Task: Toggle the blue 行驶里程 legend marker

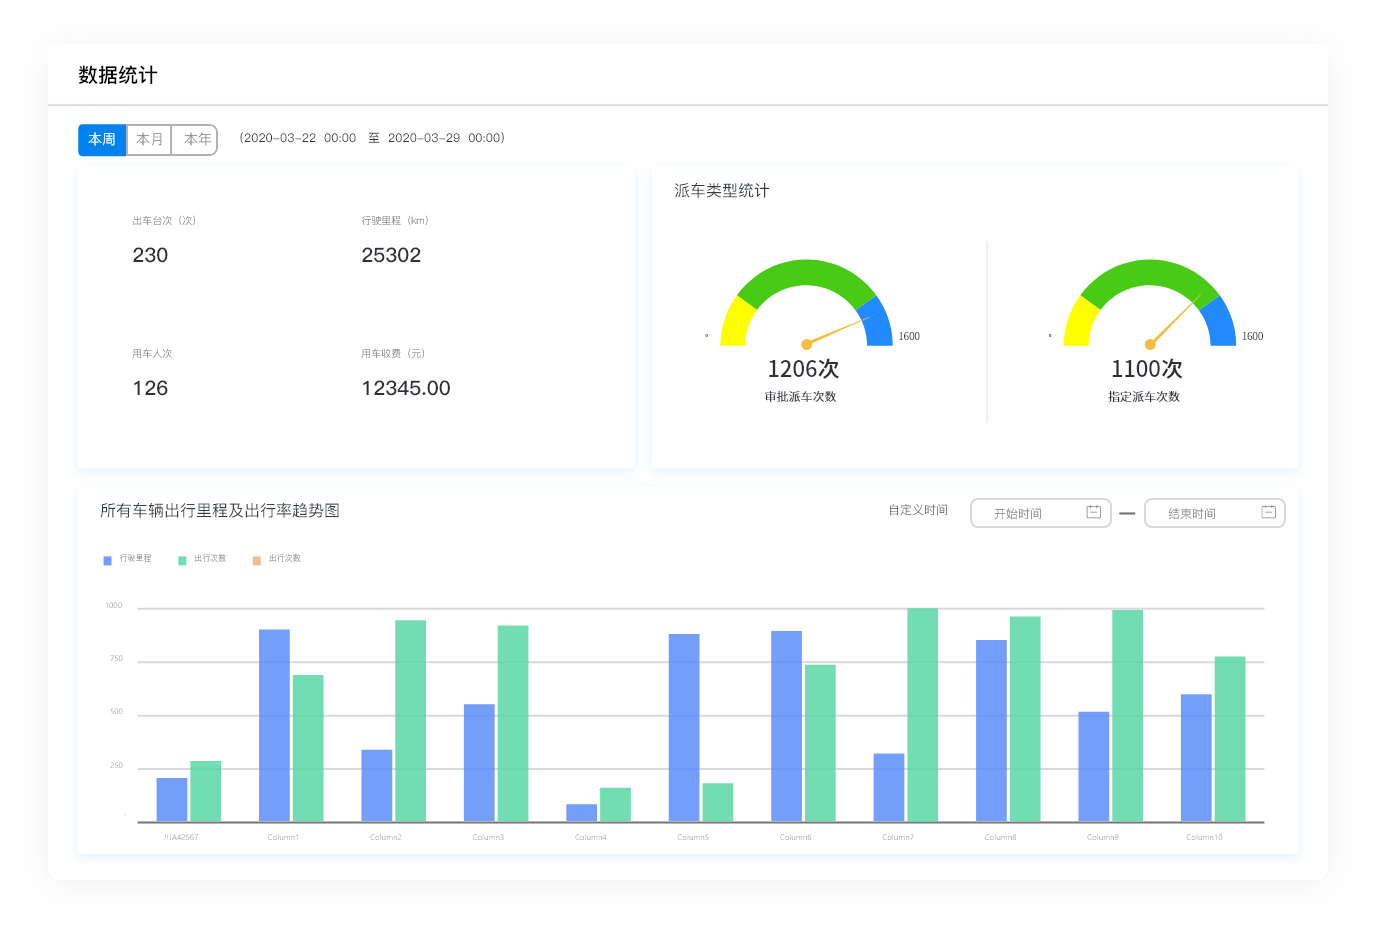Action: tap(107, 560)
